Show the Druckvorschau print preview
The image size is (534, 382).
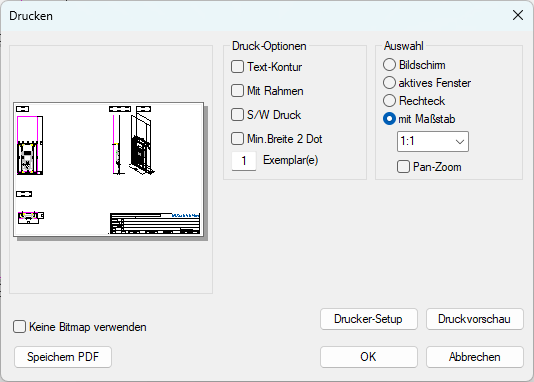[474, 319]
